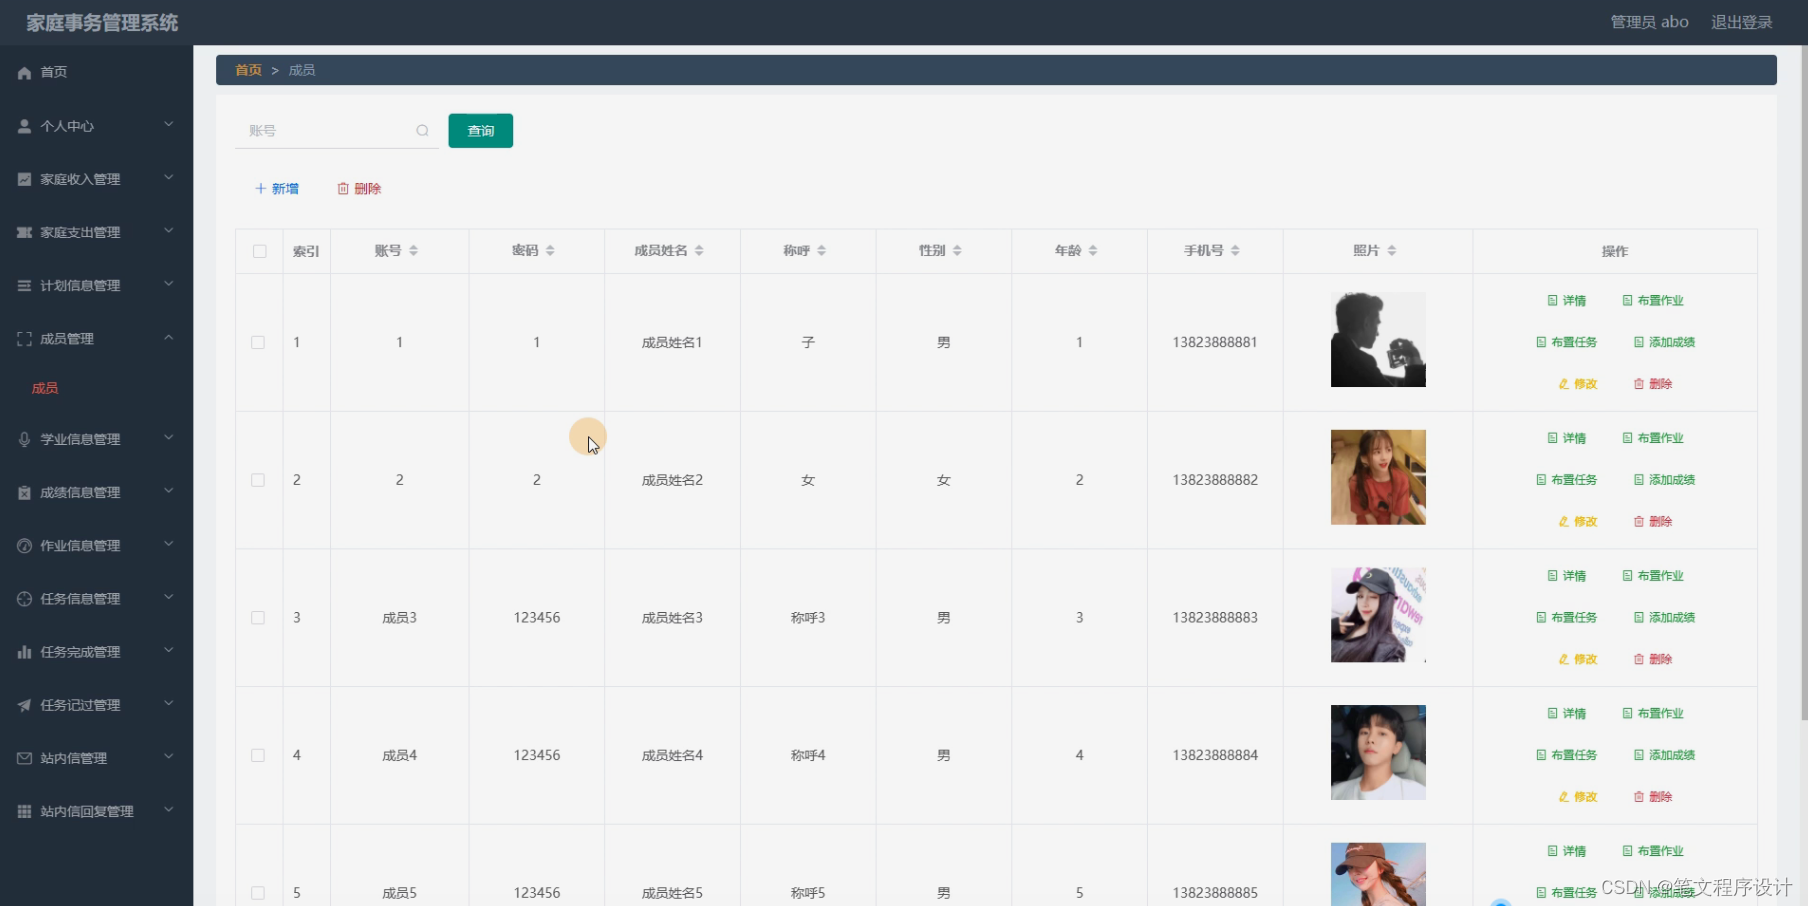Expand the 个人中心 submenu chevron
The height and width of the screenshot is (906, 1808).
click(169, 124)
